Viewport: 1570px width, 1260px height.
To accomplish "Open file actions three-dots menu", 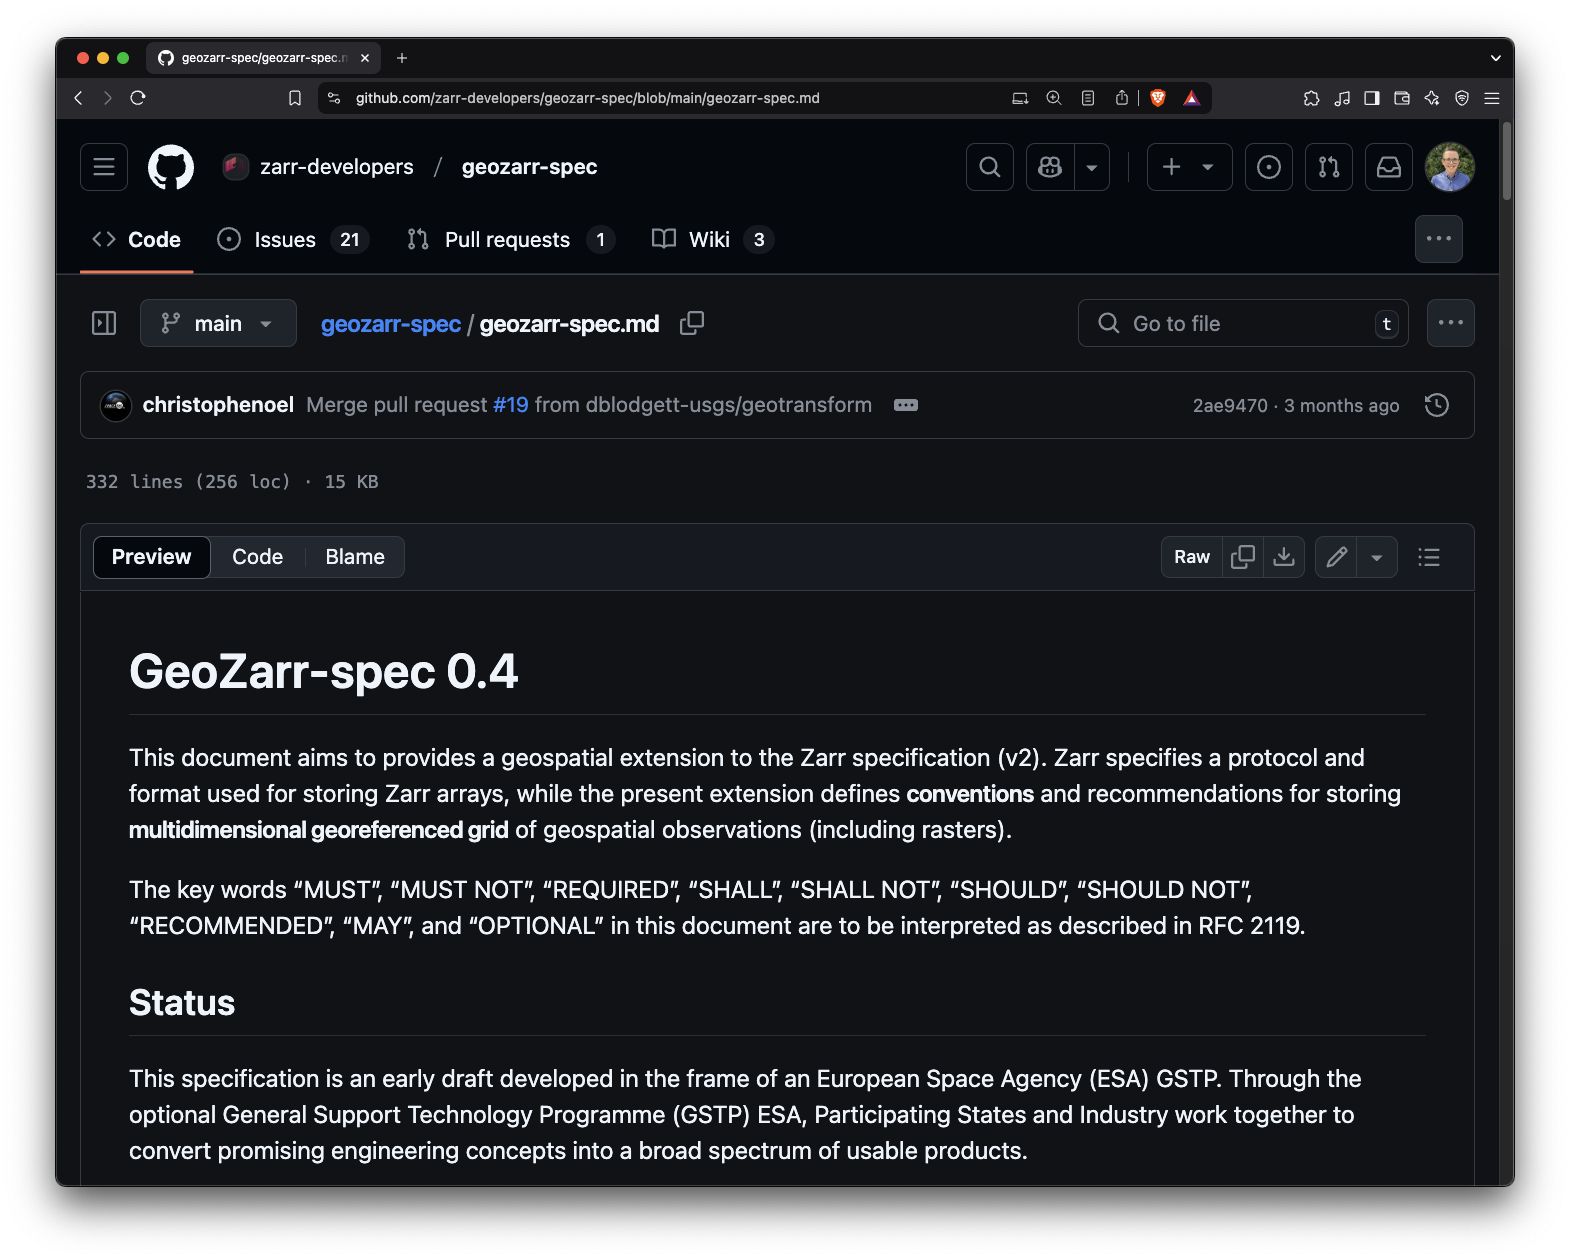I will (1451, 323).
